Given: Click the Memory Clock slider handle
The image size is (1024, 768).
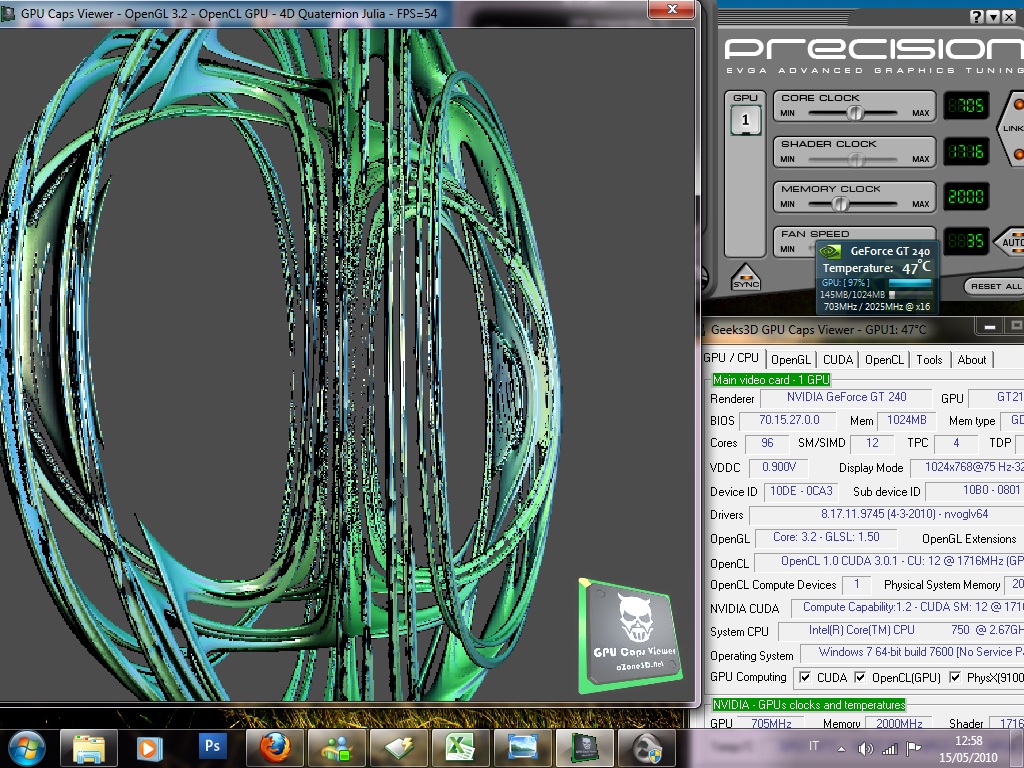Looking at the screenshot, I should click(840, 204).
